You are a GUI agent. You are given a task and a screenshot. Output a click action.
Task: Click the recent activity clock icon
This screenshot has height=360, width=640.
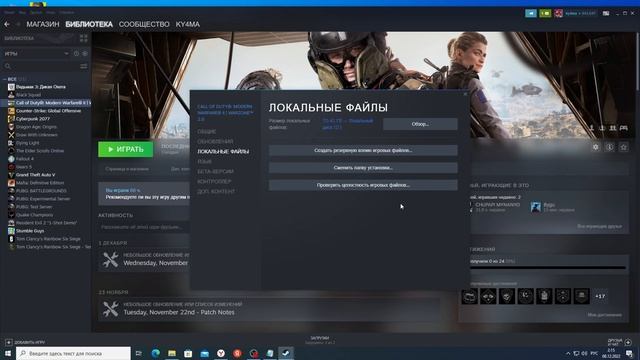point(76,53)
